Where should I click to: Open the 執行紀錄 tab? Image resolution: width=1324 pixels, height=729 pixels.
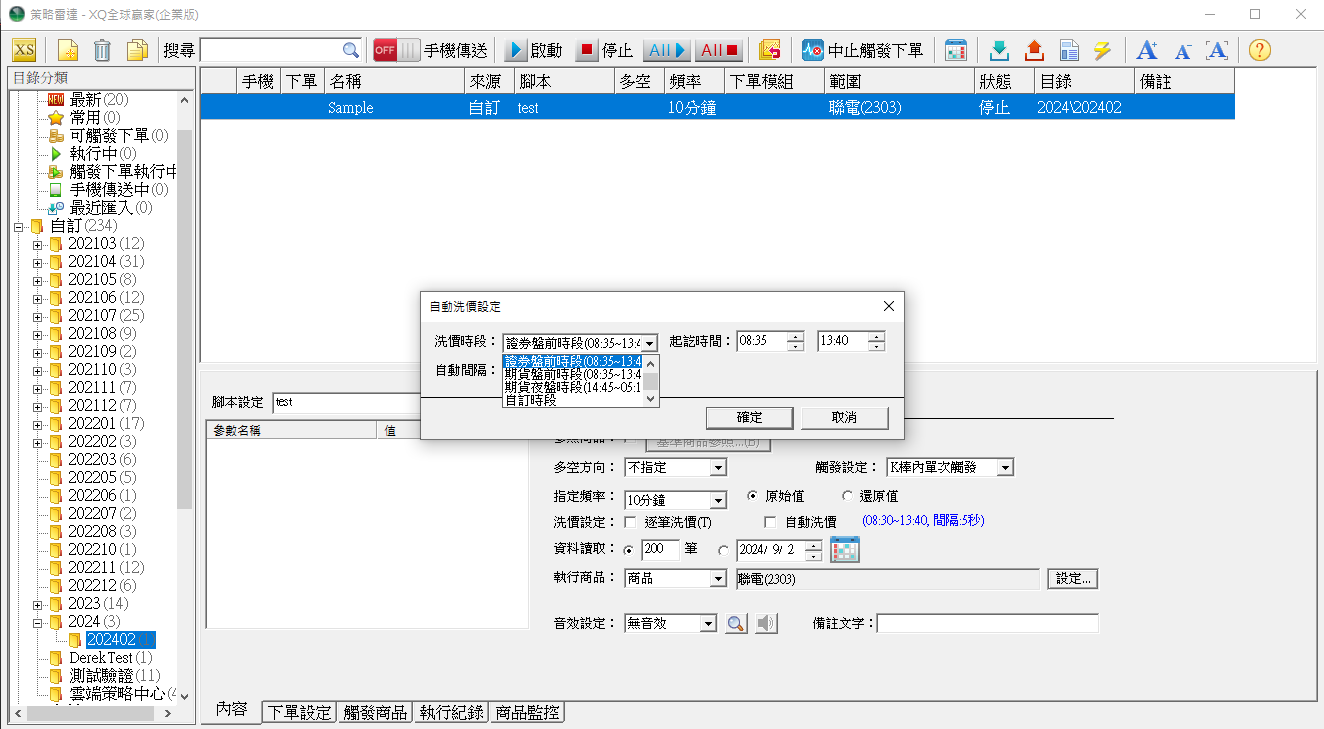click(451, 713)
